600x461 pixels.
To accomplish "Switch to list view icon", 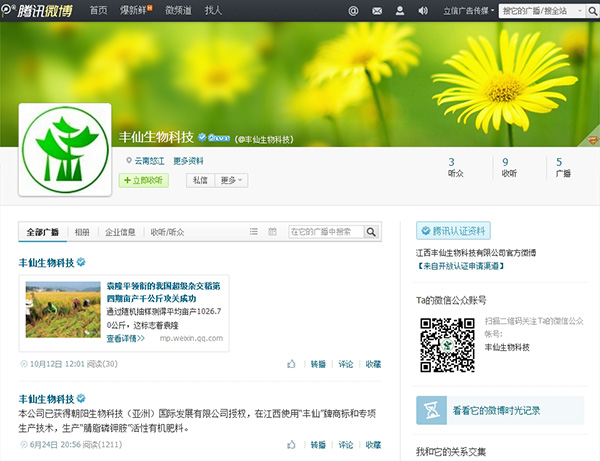I will click(x=253, y=231).
